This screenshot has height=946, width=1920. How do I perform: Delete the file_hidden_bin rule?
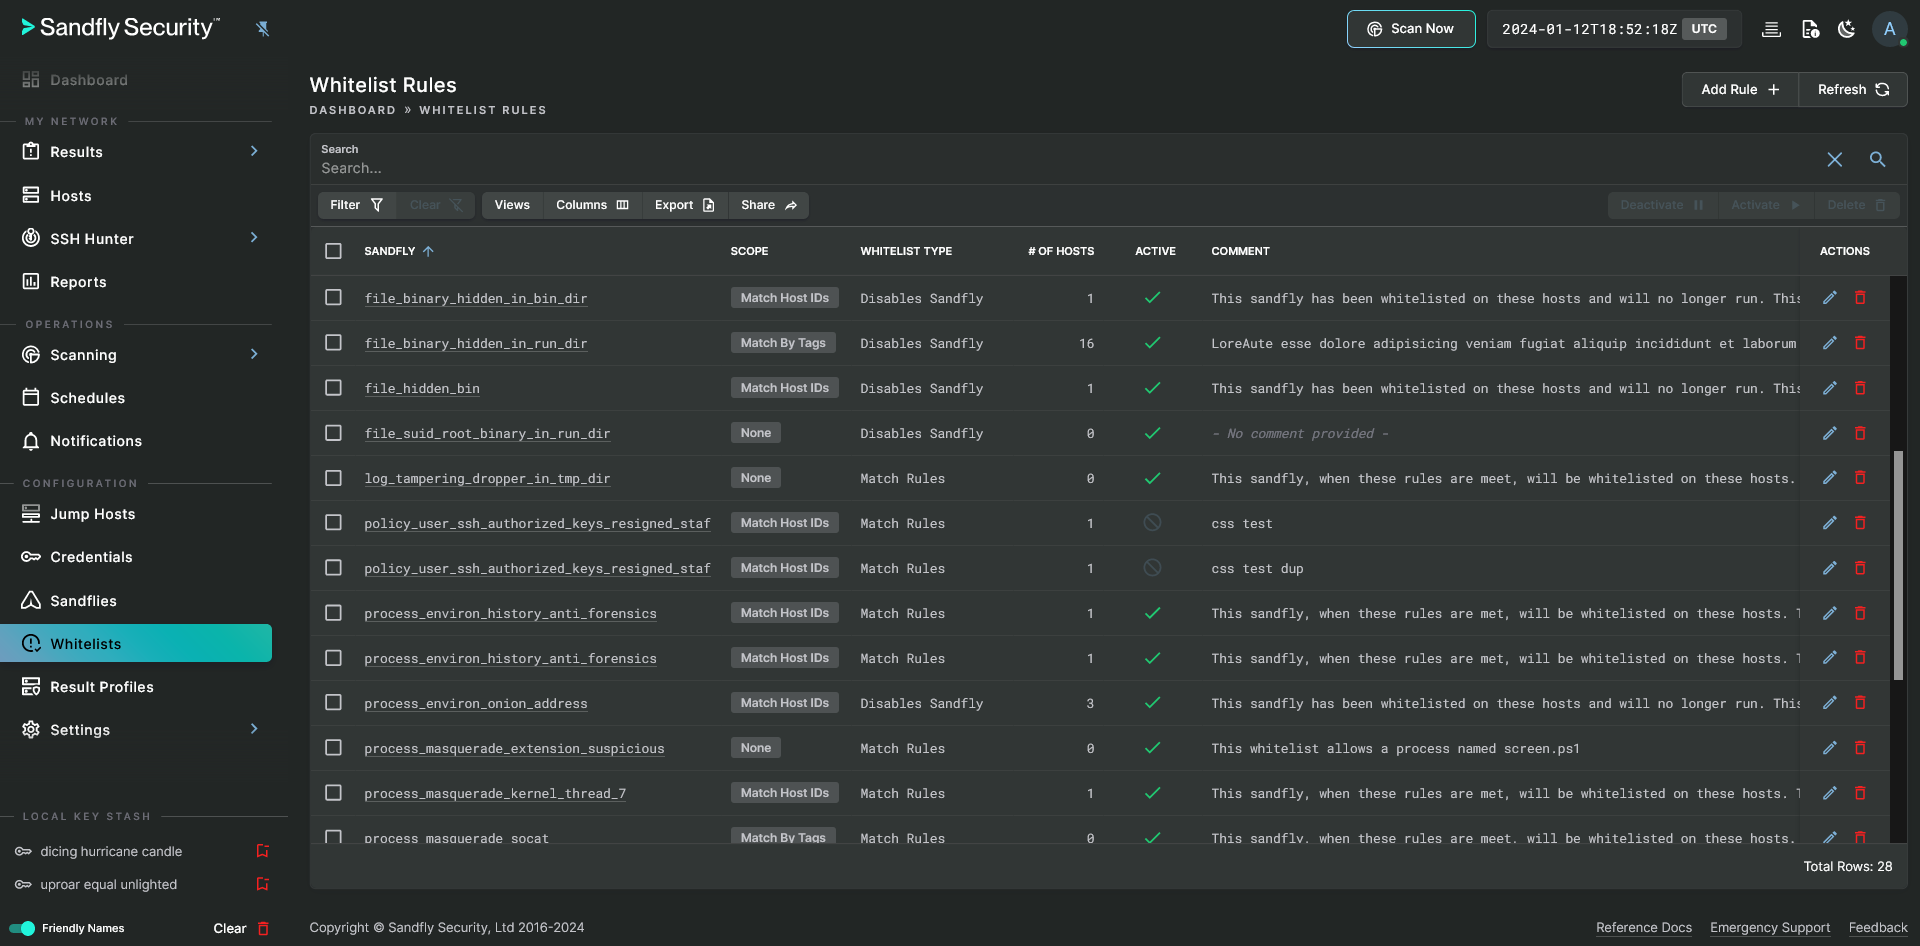coord(1861,388)
